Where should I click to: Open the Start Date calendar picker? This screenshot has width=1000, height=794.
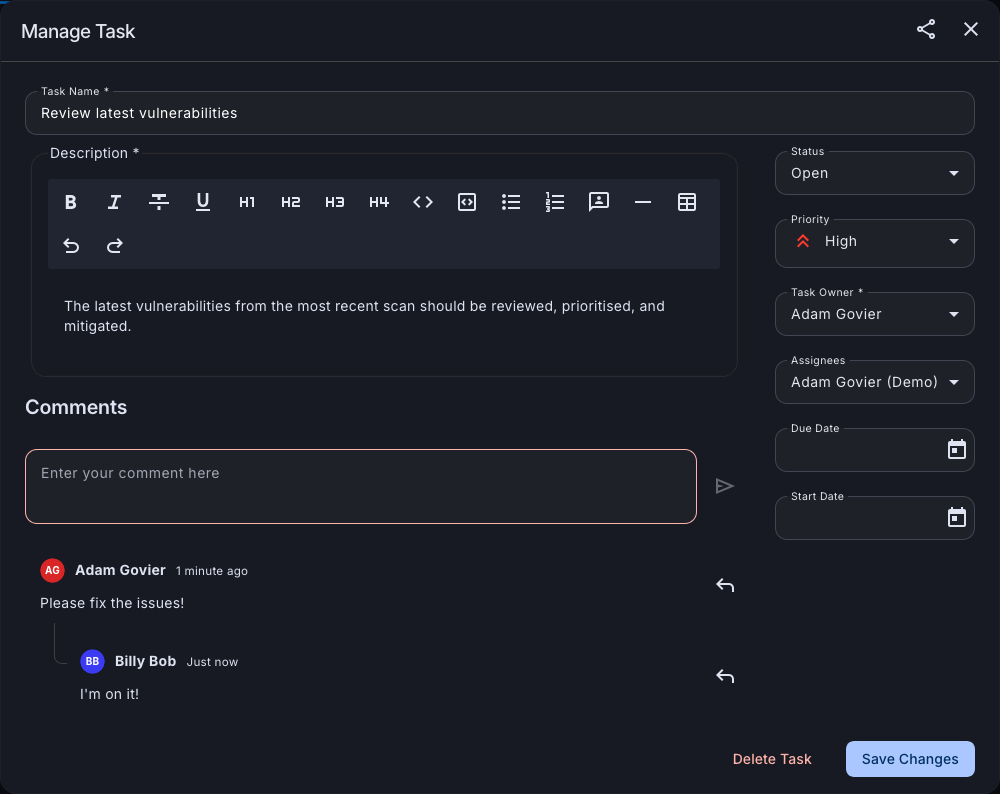tap(956, 517)
